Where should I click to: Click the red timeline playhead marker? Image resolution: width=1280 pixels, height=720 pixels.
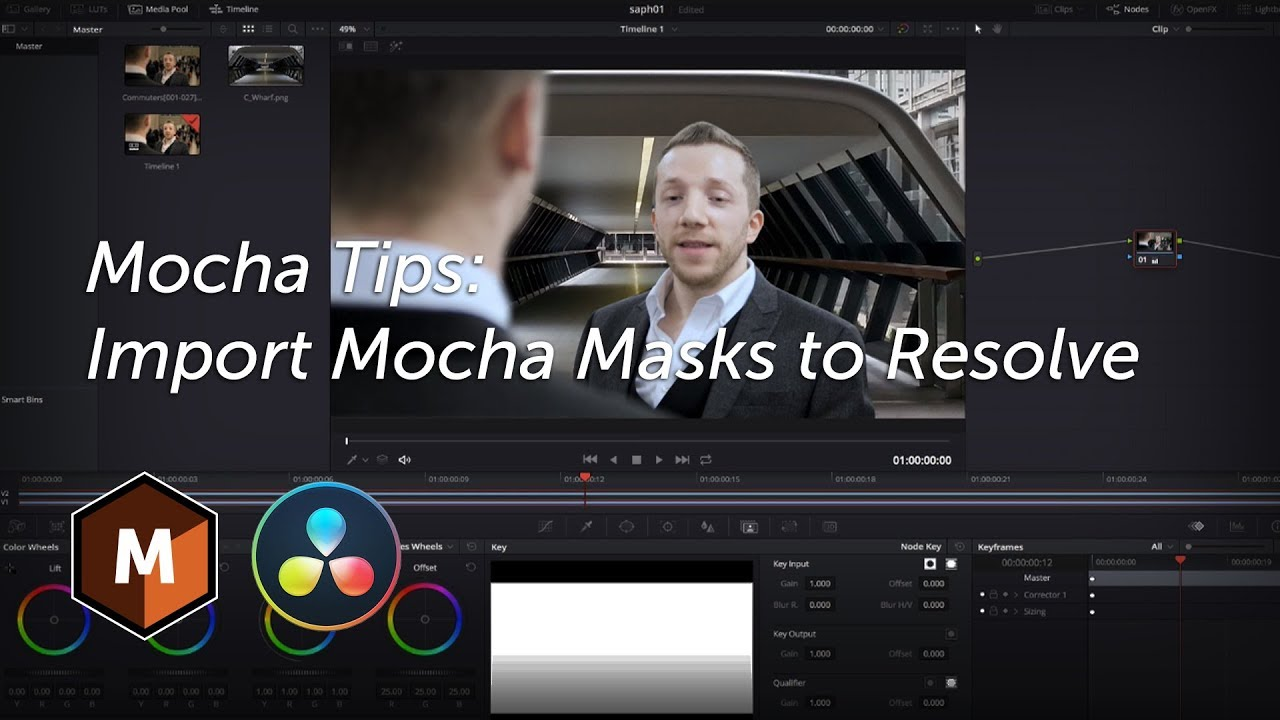(x=585, y=478)
